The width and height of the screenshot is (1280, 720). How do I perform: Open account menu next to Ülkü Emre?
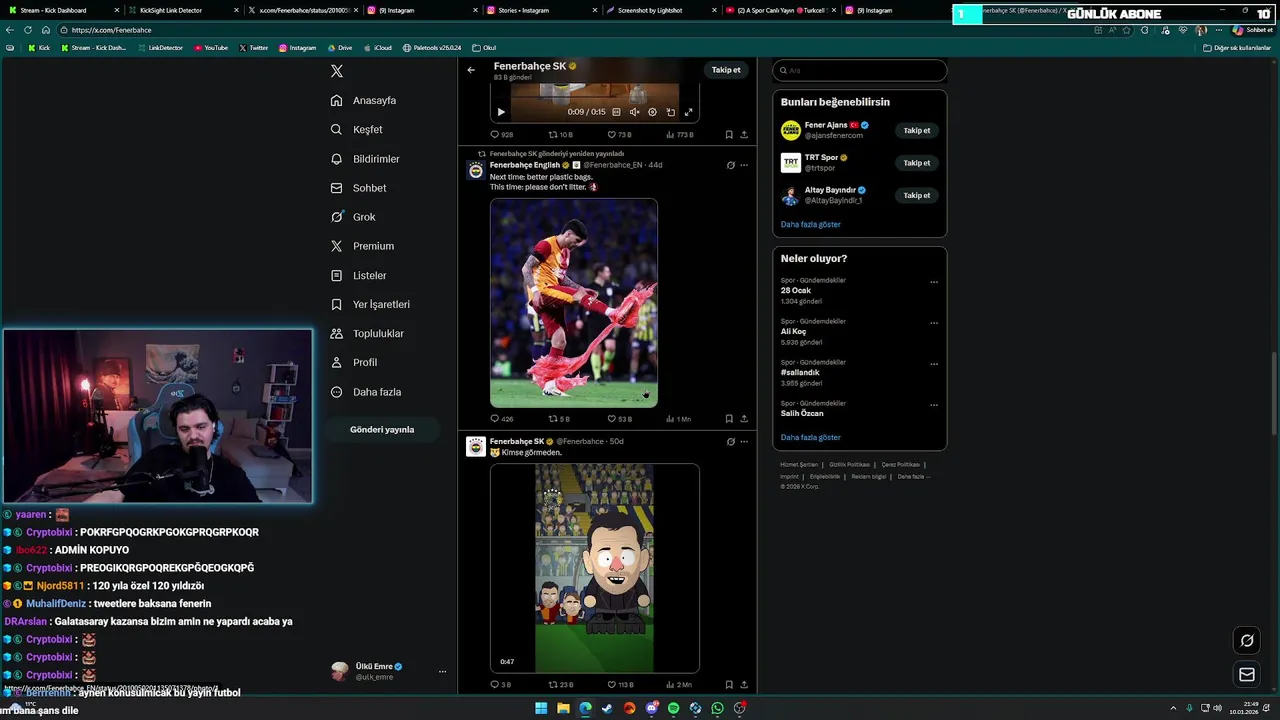coord(442,672)
